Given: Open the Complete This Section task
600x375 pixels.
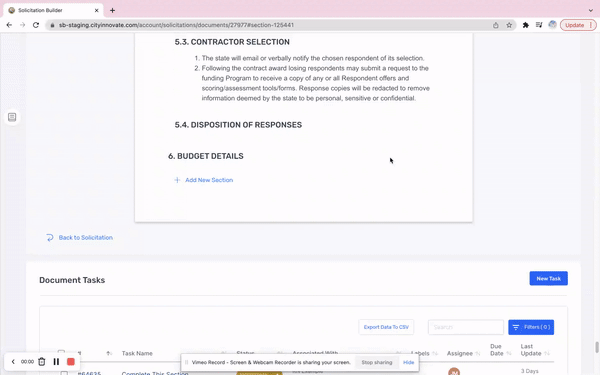Looking at the screenshot, I should click(x=155, y=373).
